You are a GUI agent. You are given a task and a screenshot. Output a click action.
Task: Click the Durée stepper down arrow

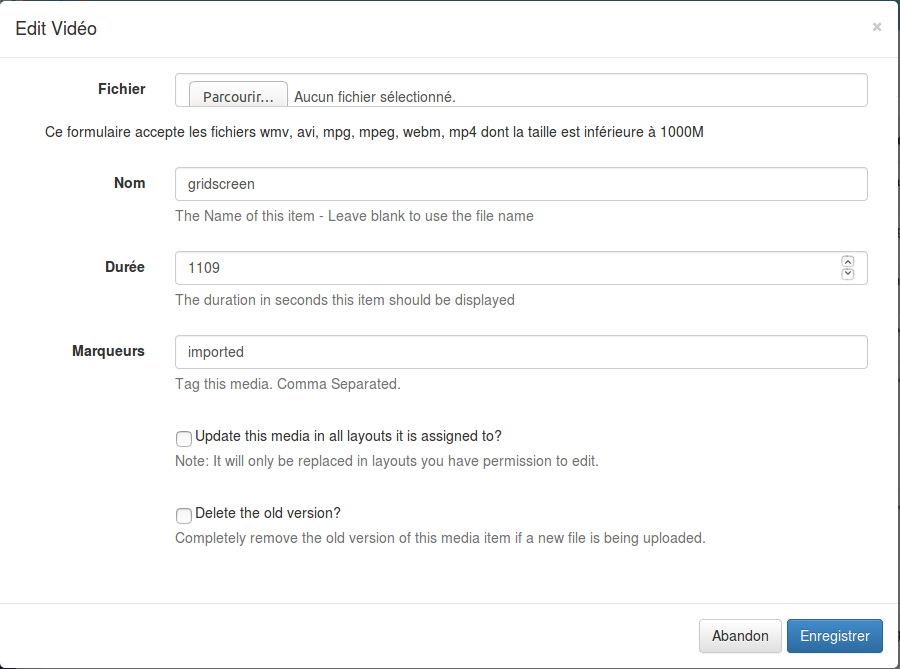(x=847, y=272)
